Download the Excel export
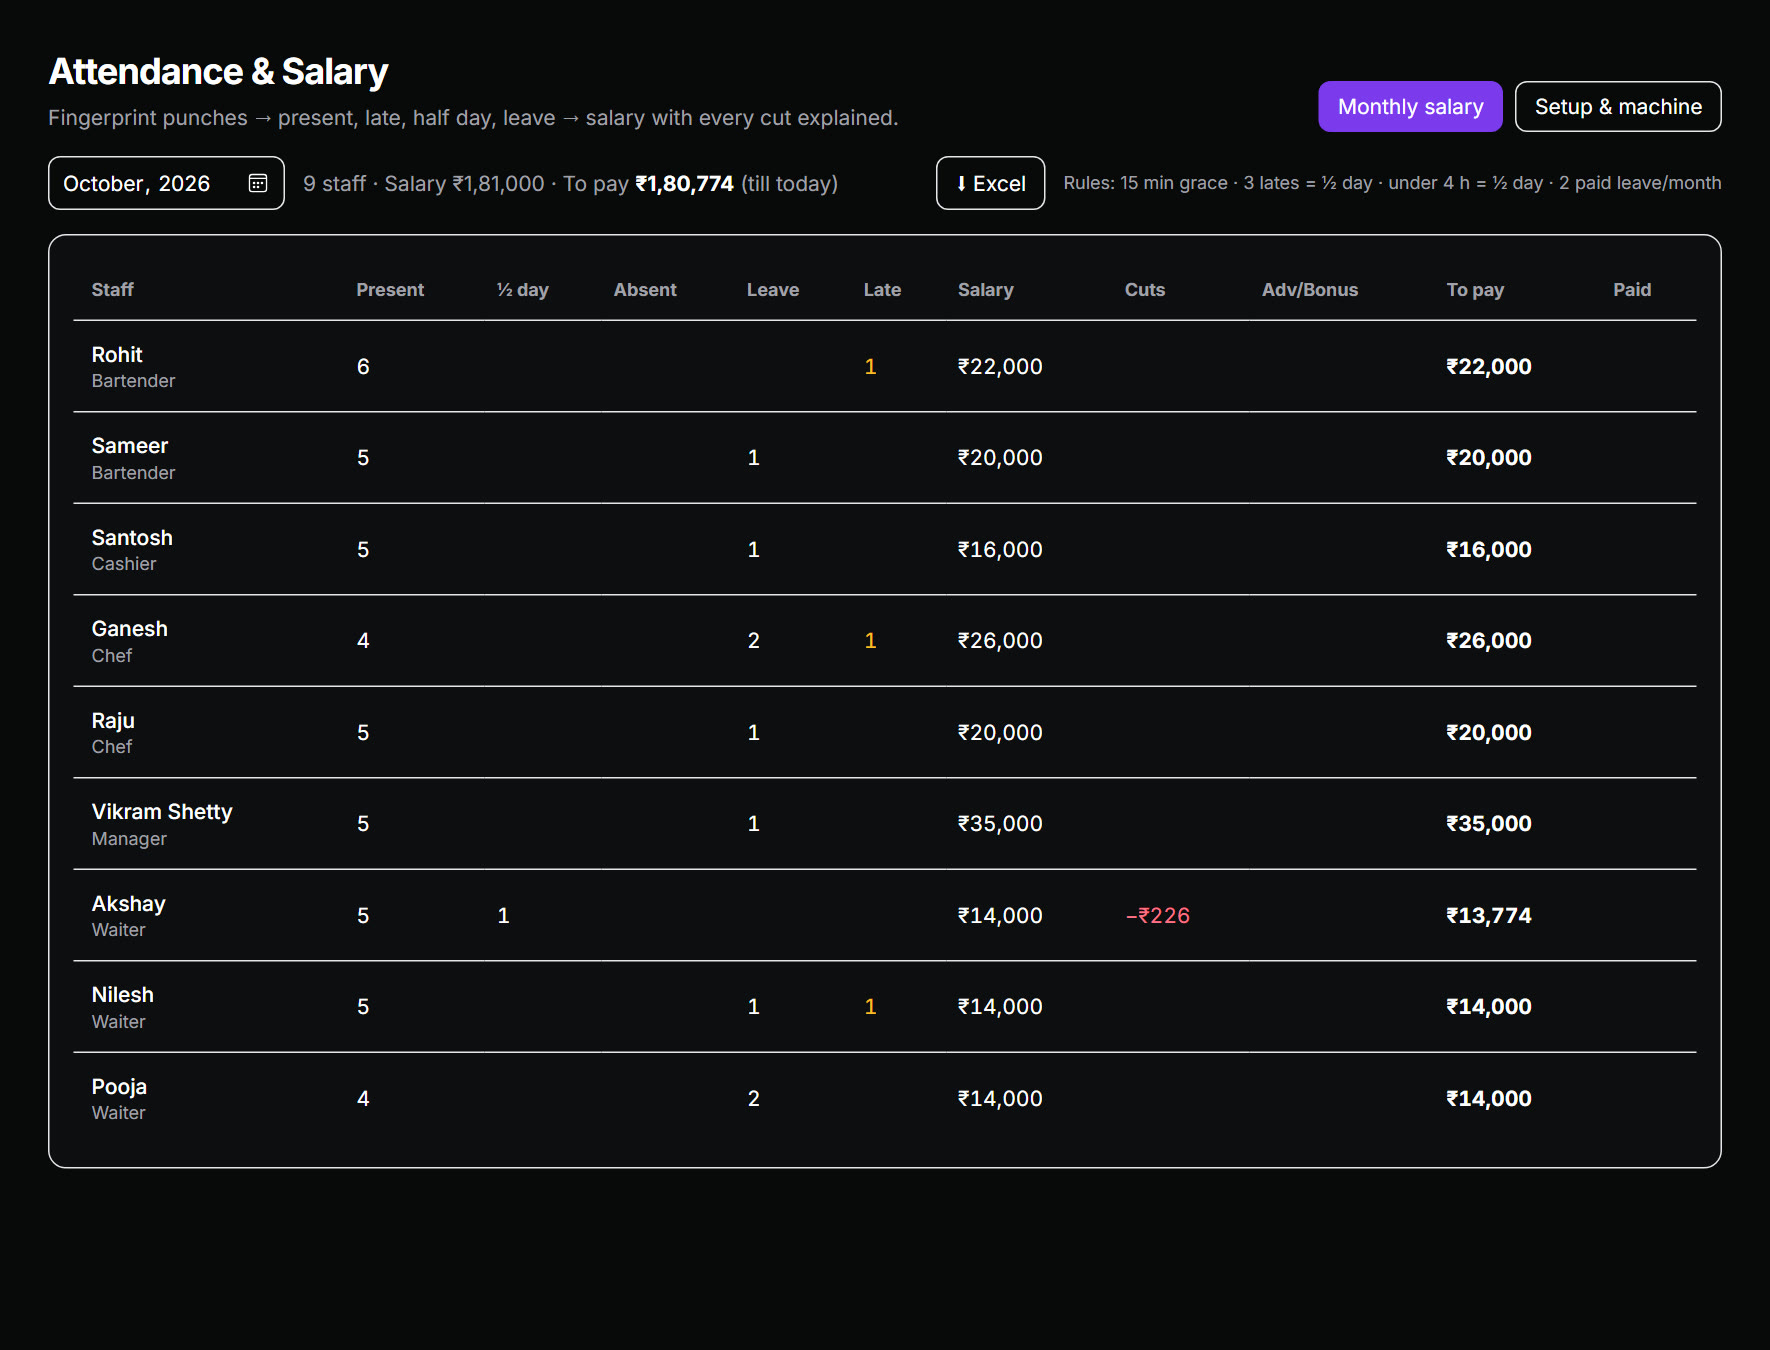 pyautogui.click(x=990, y=183)
